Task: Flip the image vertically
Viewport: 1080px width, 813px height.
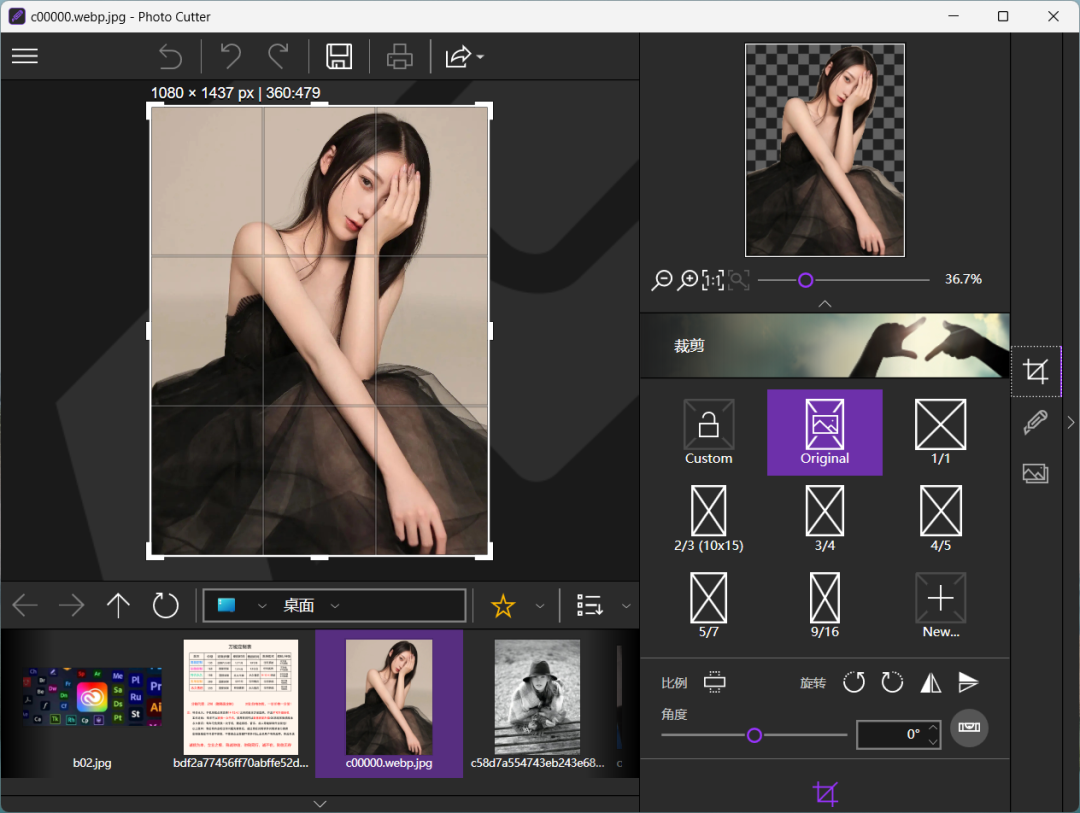Action: pos(967,682)
